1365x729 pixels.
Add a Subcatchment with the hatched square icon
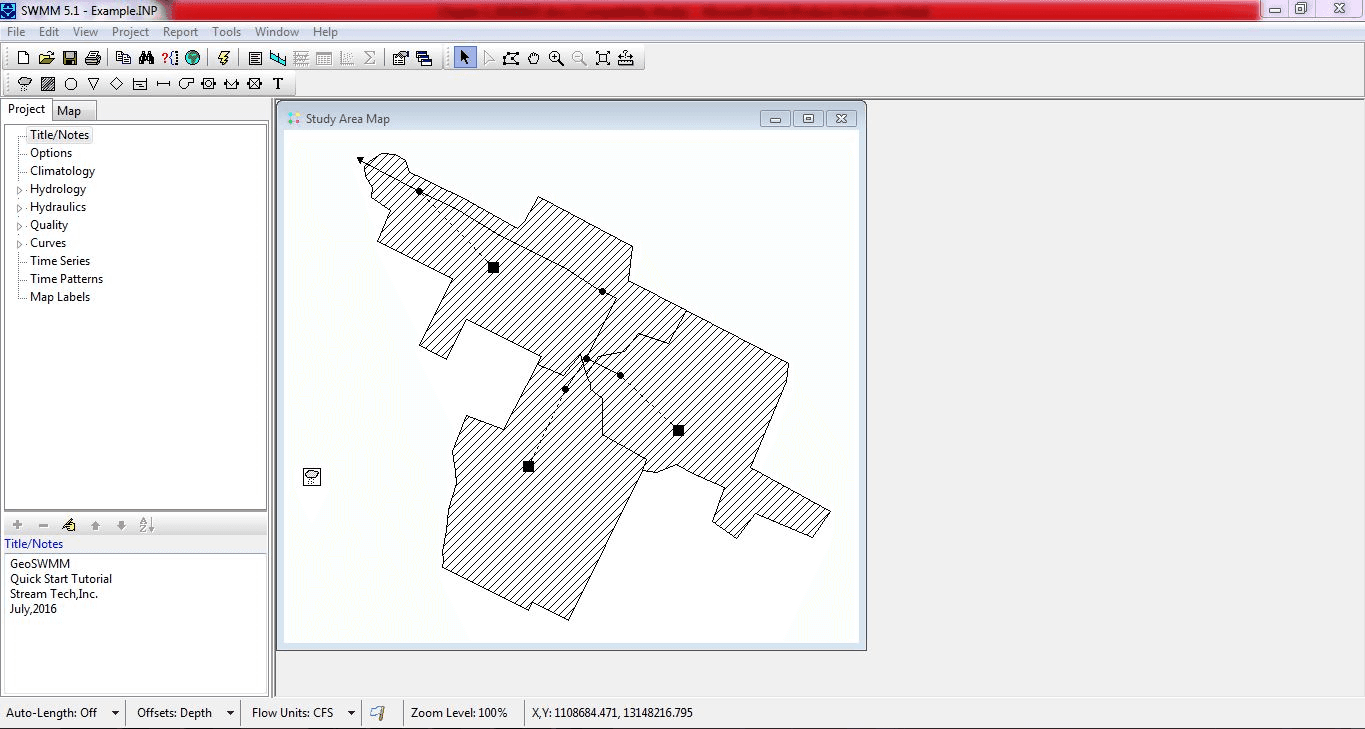(47, 83)
